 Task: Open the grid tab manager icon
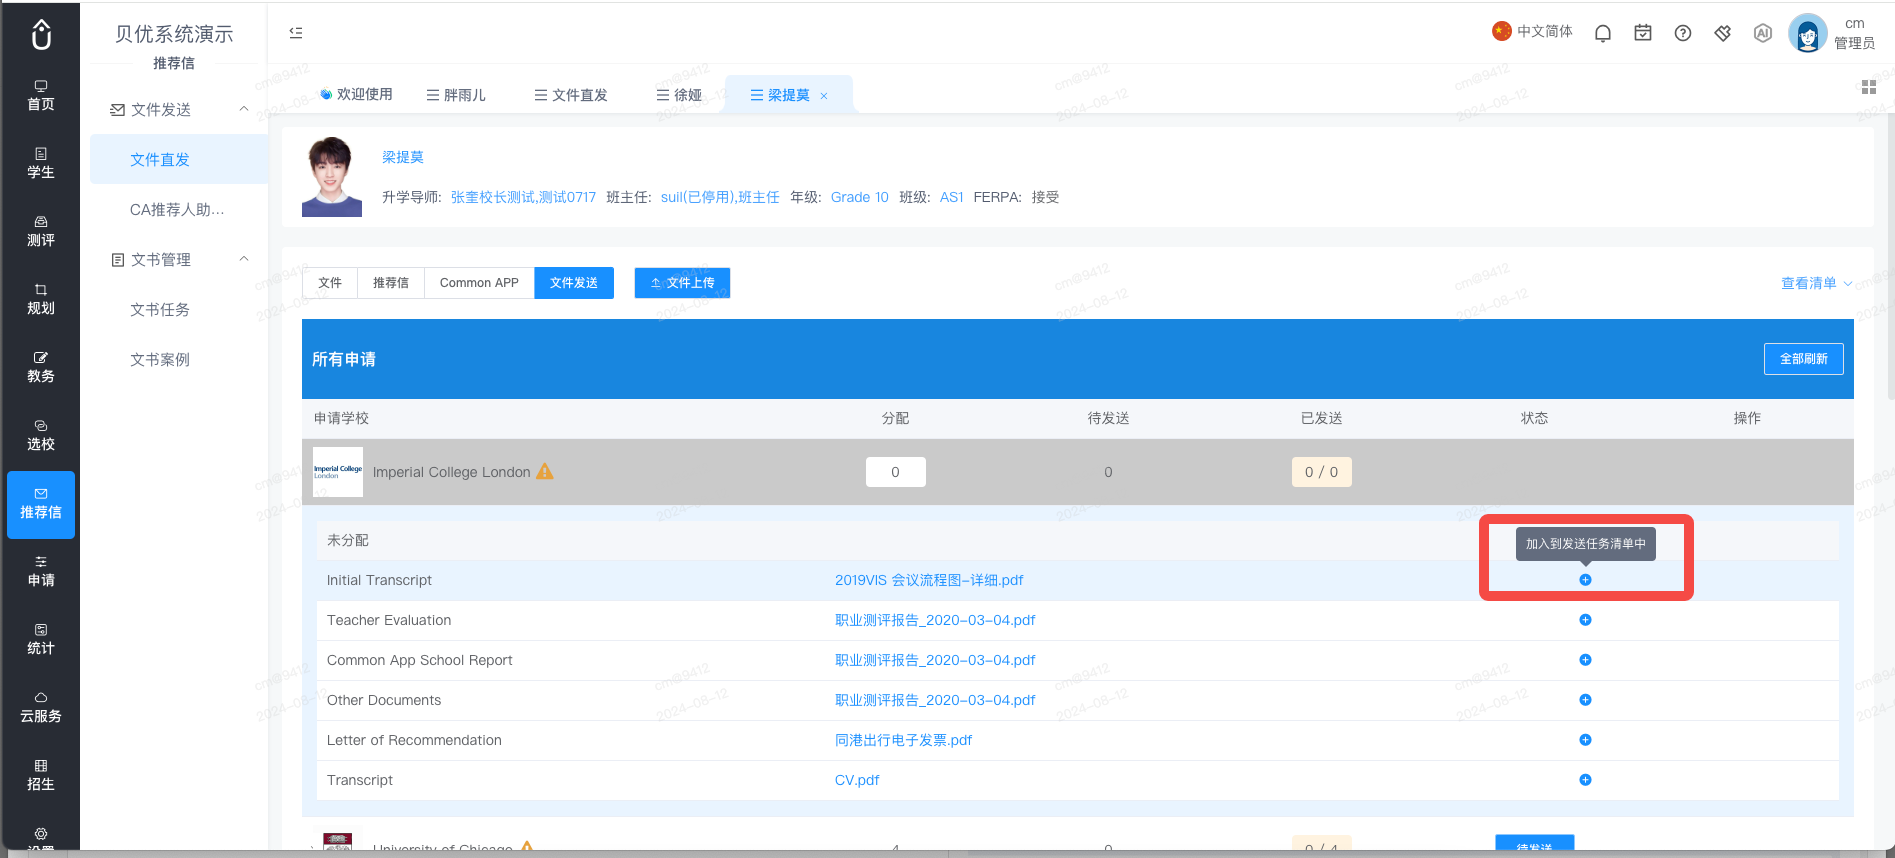pyautogui.click(x=1868, y=88)
